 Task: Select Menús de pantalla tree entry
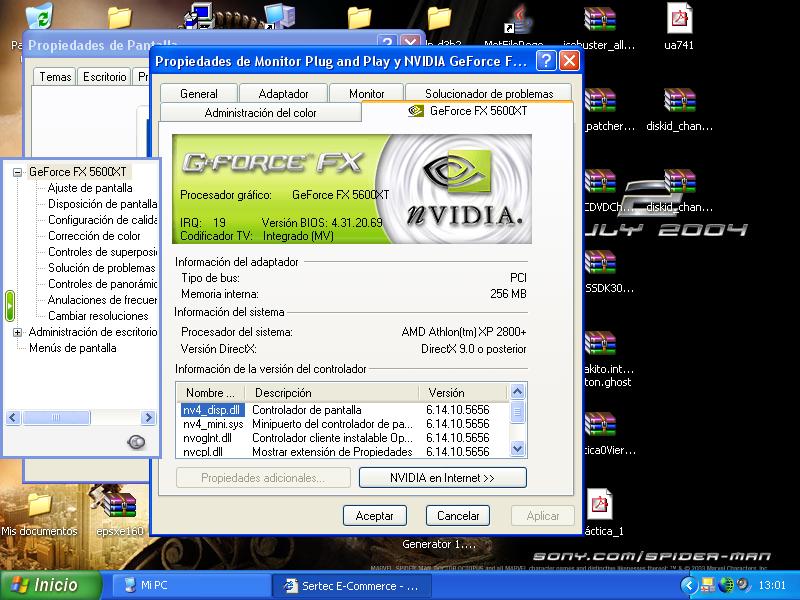(72, 348)
